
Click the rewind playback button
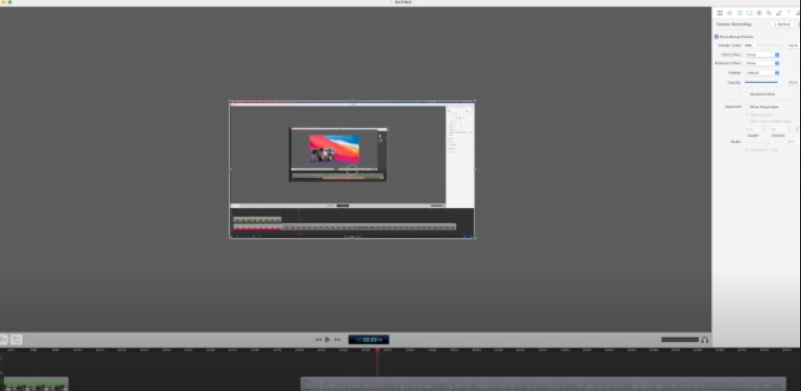(x=318, y=339)
